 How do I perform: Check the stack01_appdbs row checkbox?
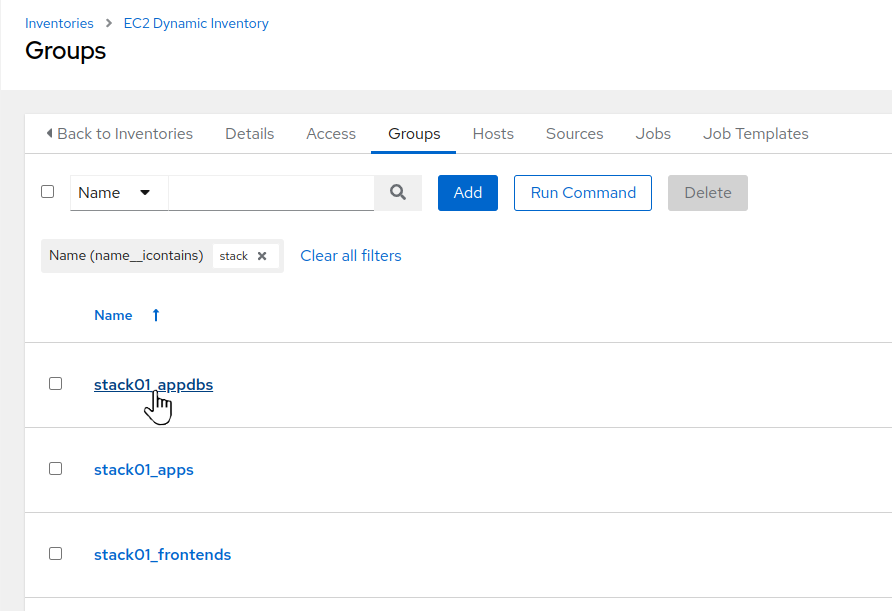55,384
